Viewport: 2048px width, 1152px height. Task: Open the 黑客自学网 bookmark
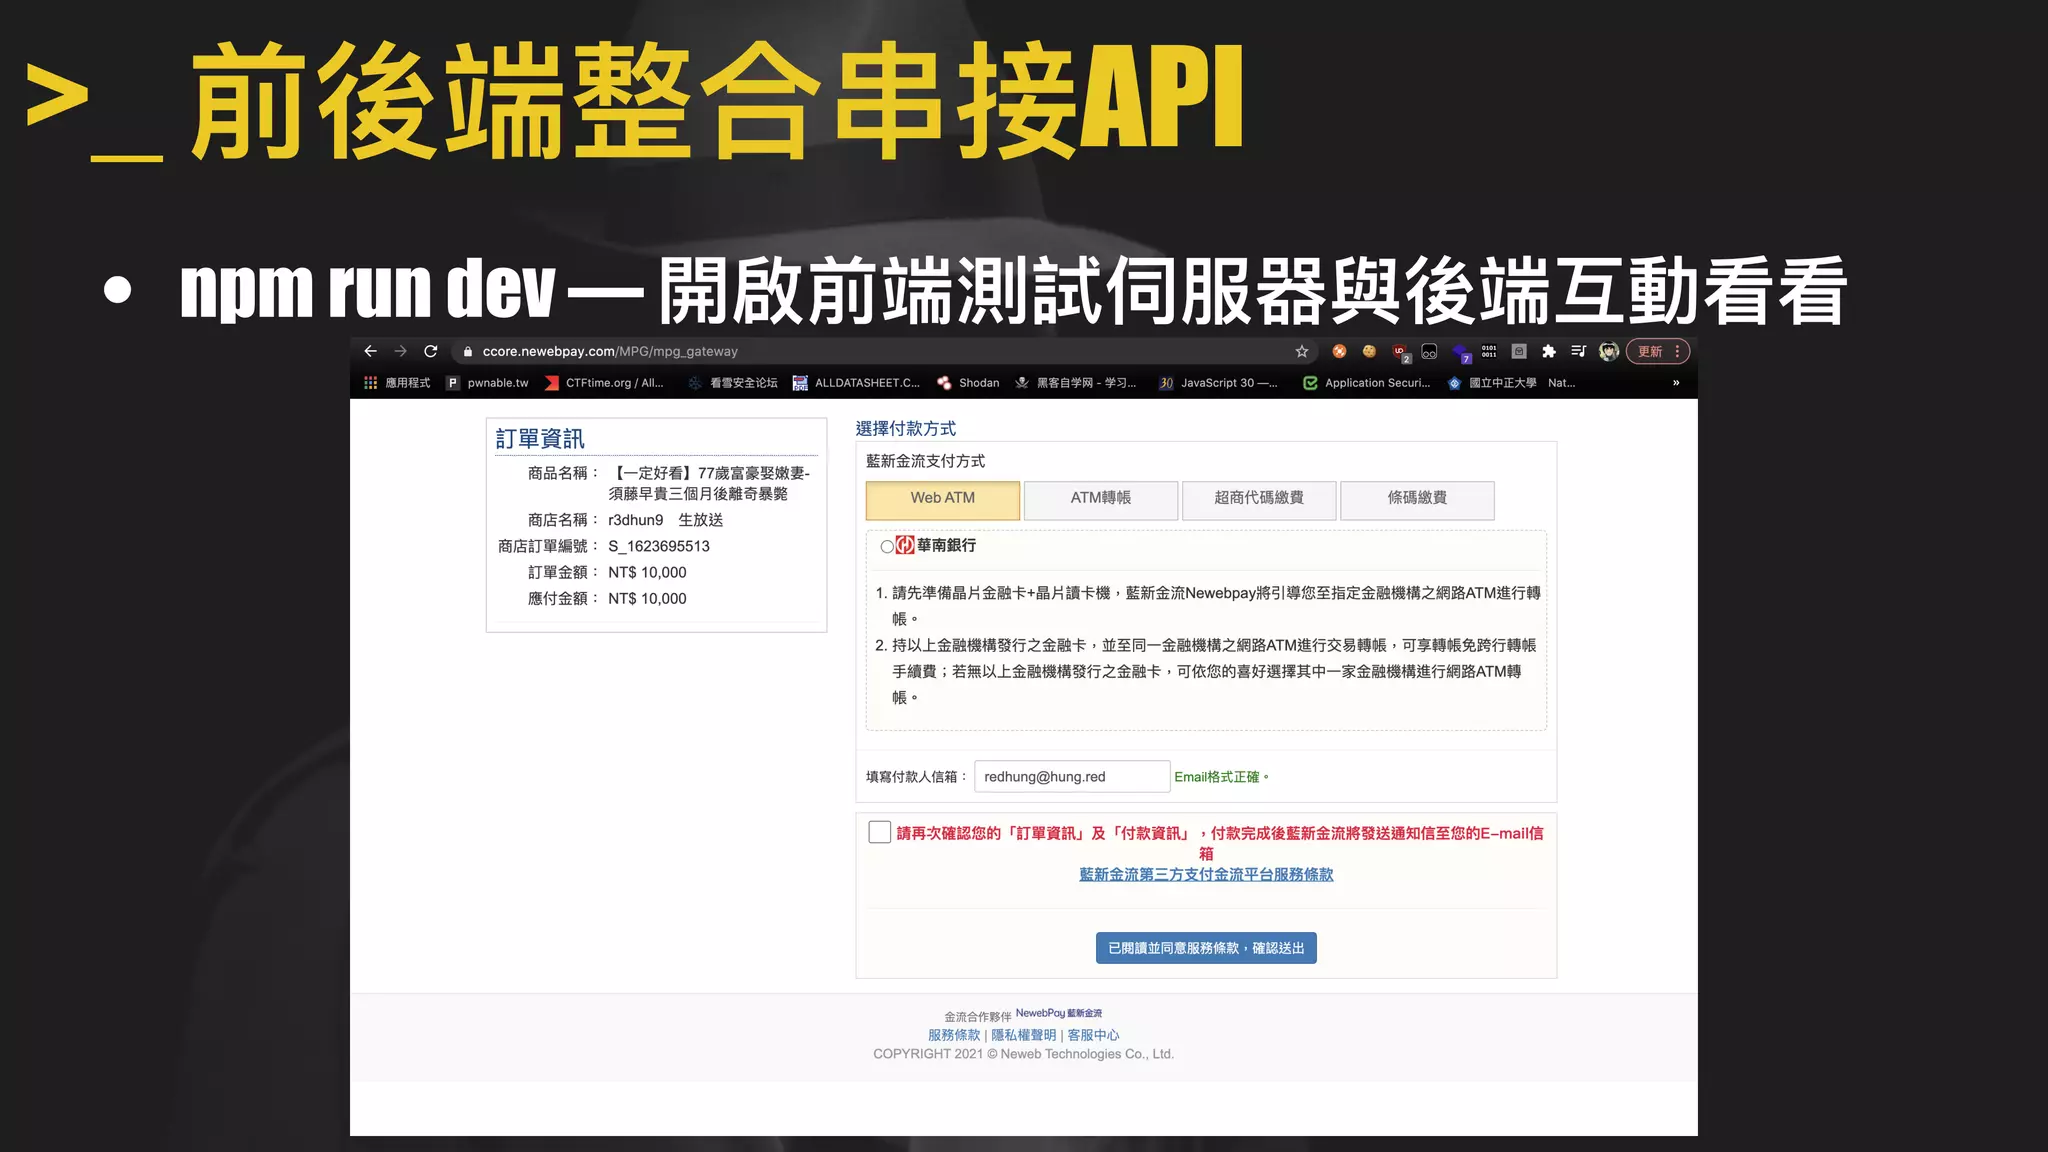pos(1076,383)
